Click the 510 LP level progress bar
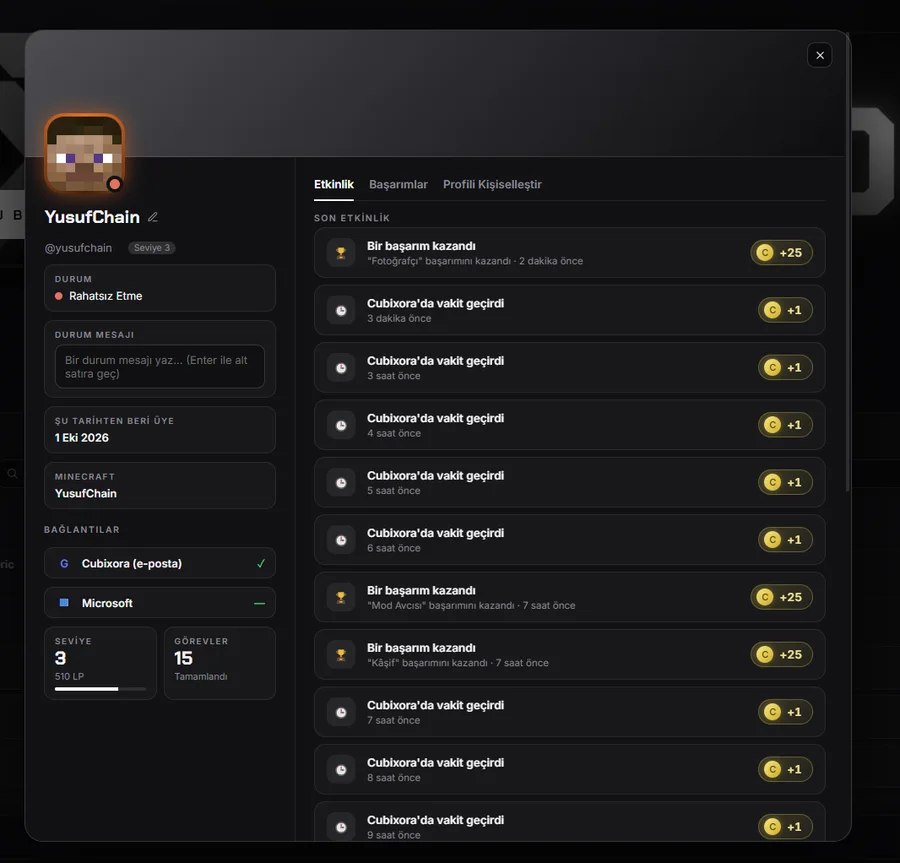This screenshot has height=863, width=900. pos(100,689)
